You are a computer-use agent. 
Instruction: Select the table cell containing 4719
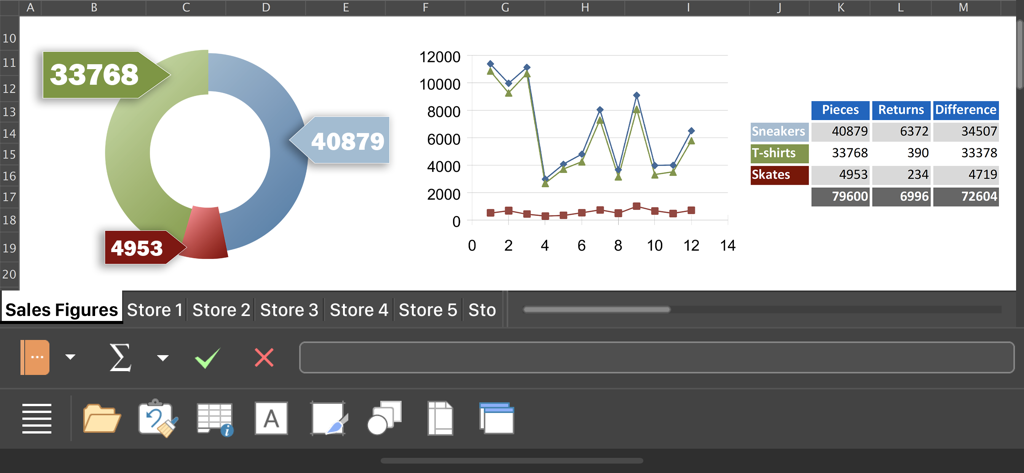(965, 175)
